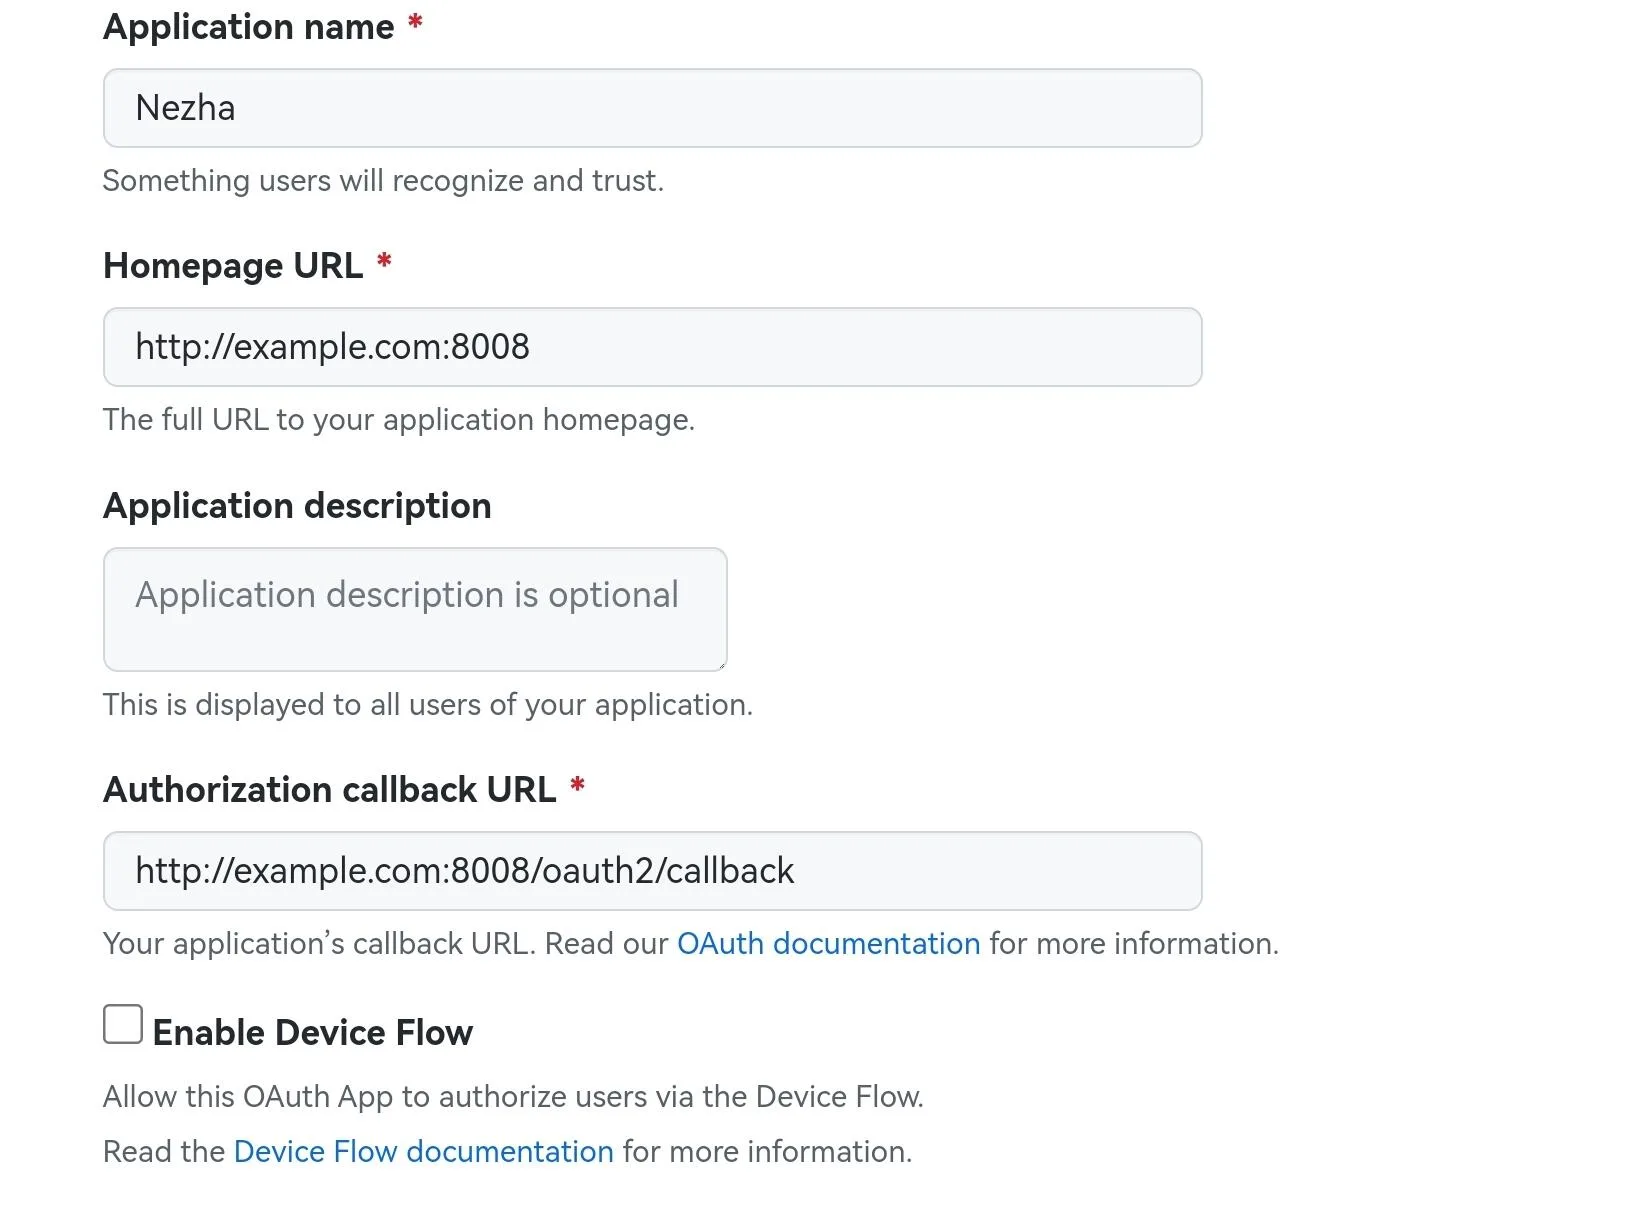Click the 'Enable Device Flow' label text

[313, 1032]
